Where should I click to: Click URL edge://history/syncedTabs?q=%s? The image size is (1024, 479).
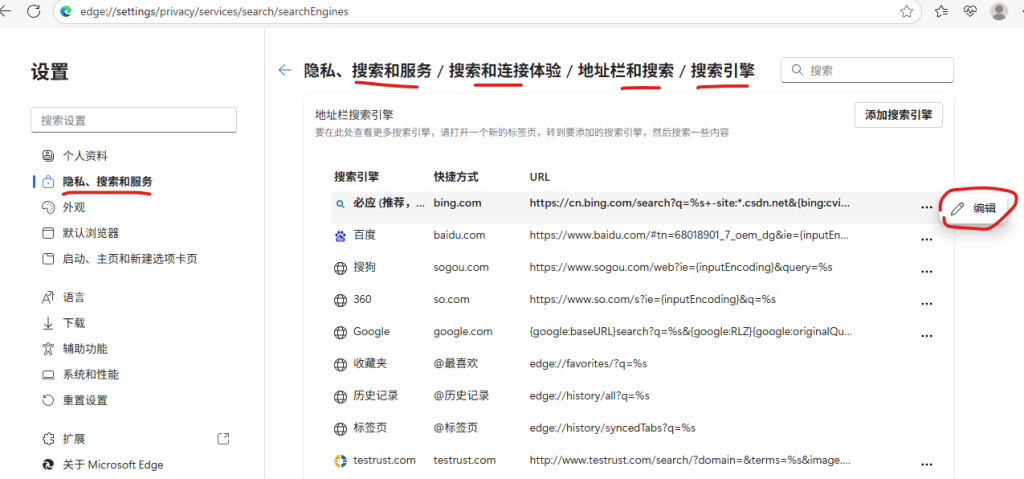tap(613, 428)
